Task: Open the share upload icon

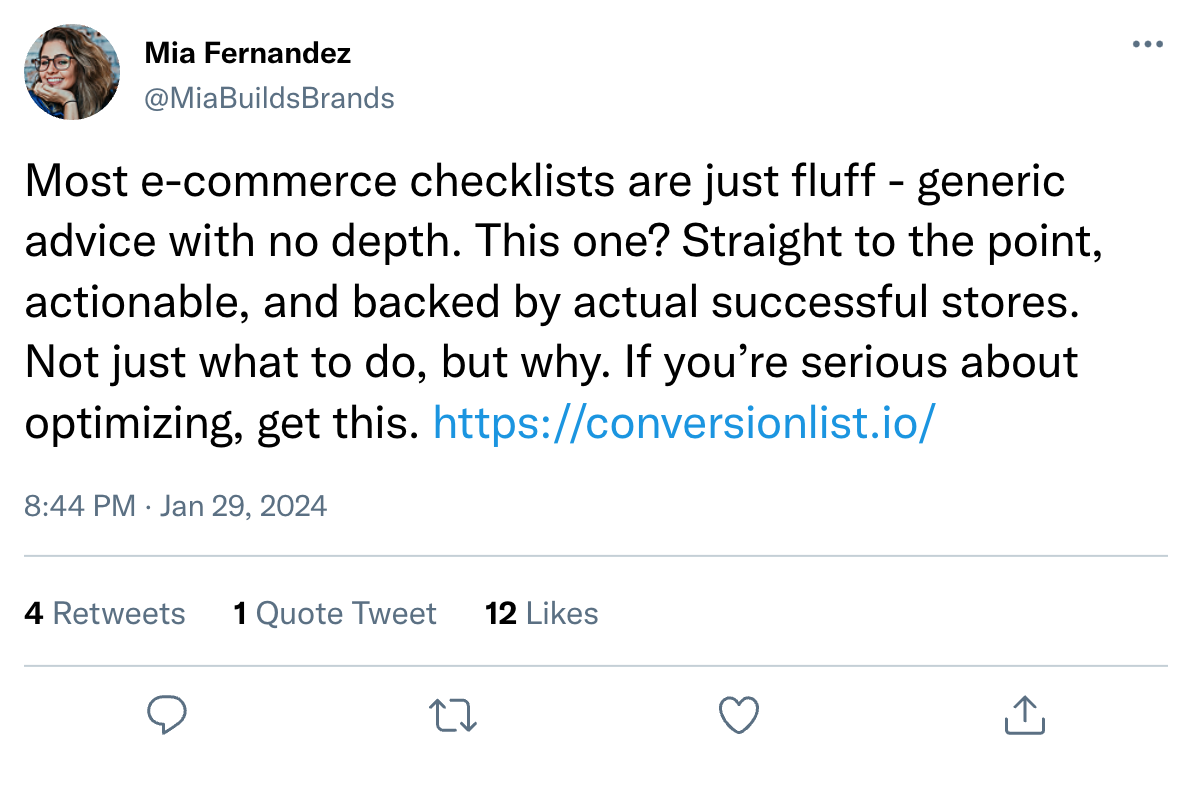Action: coord(1024,715)
